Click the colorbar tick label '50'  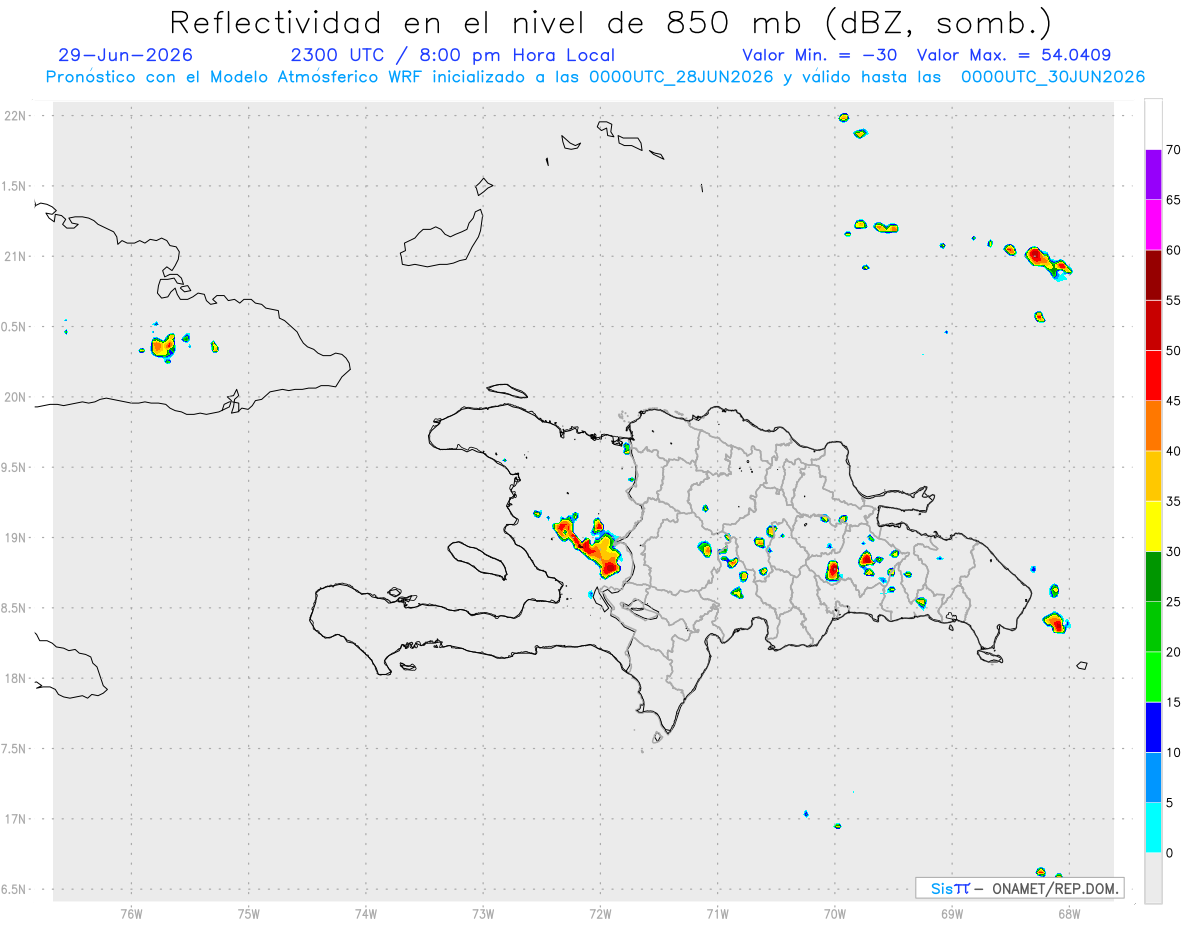(x=1173, y=351)
